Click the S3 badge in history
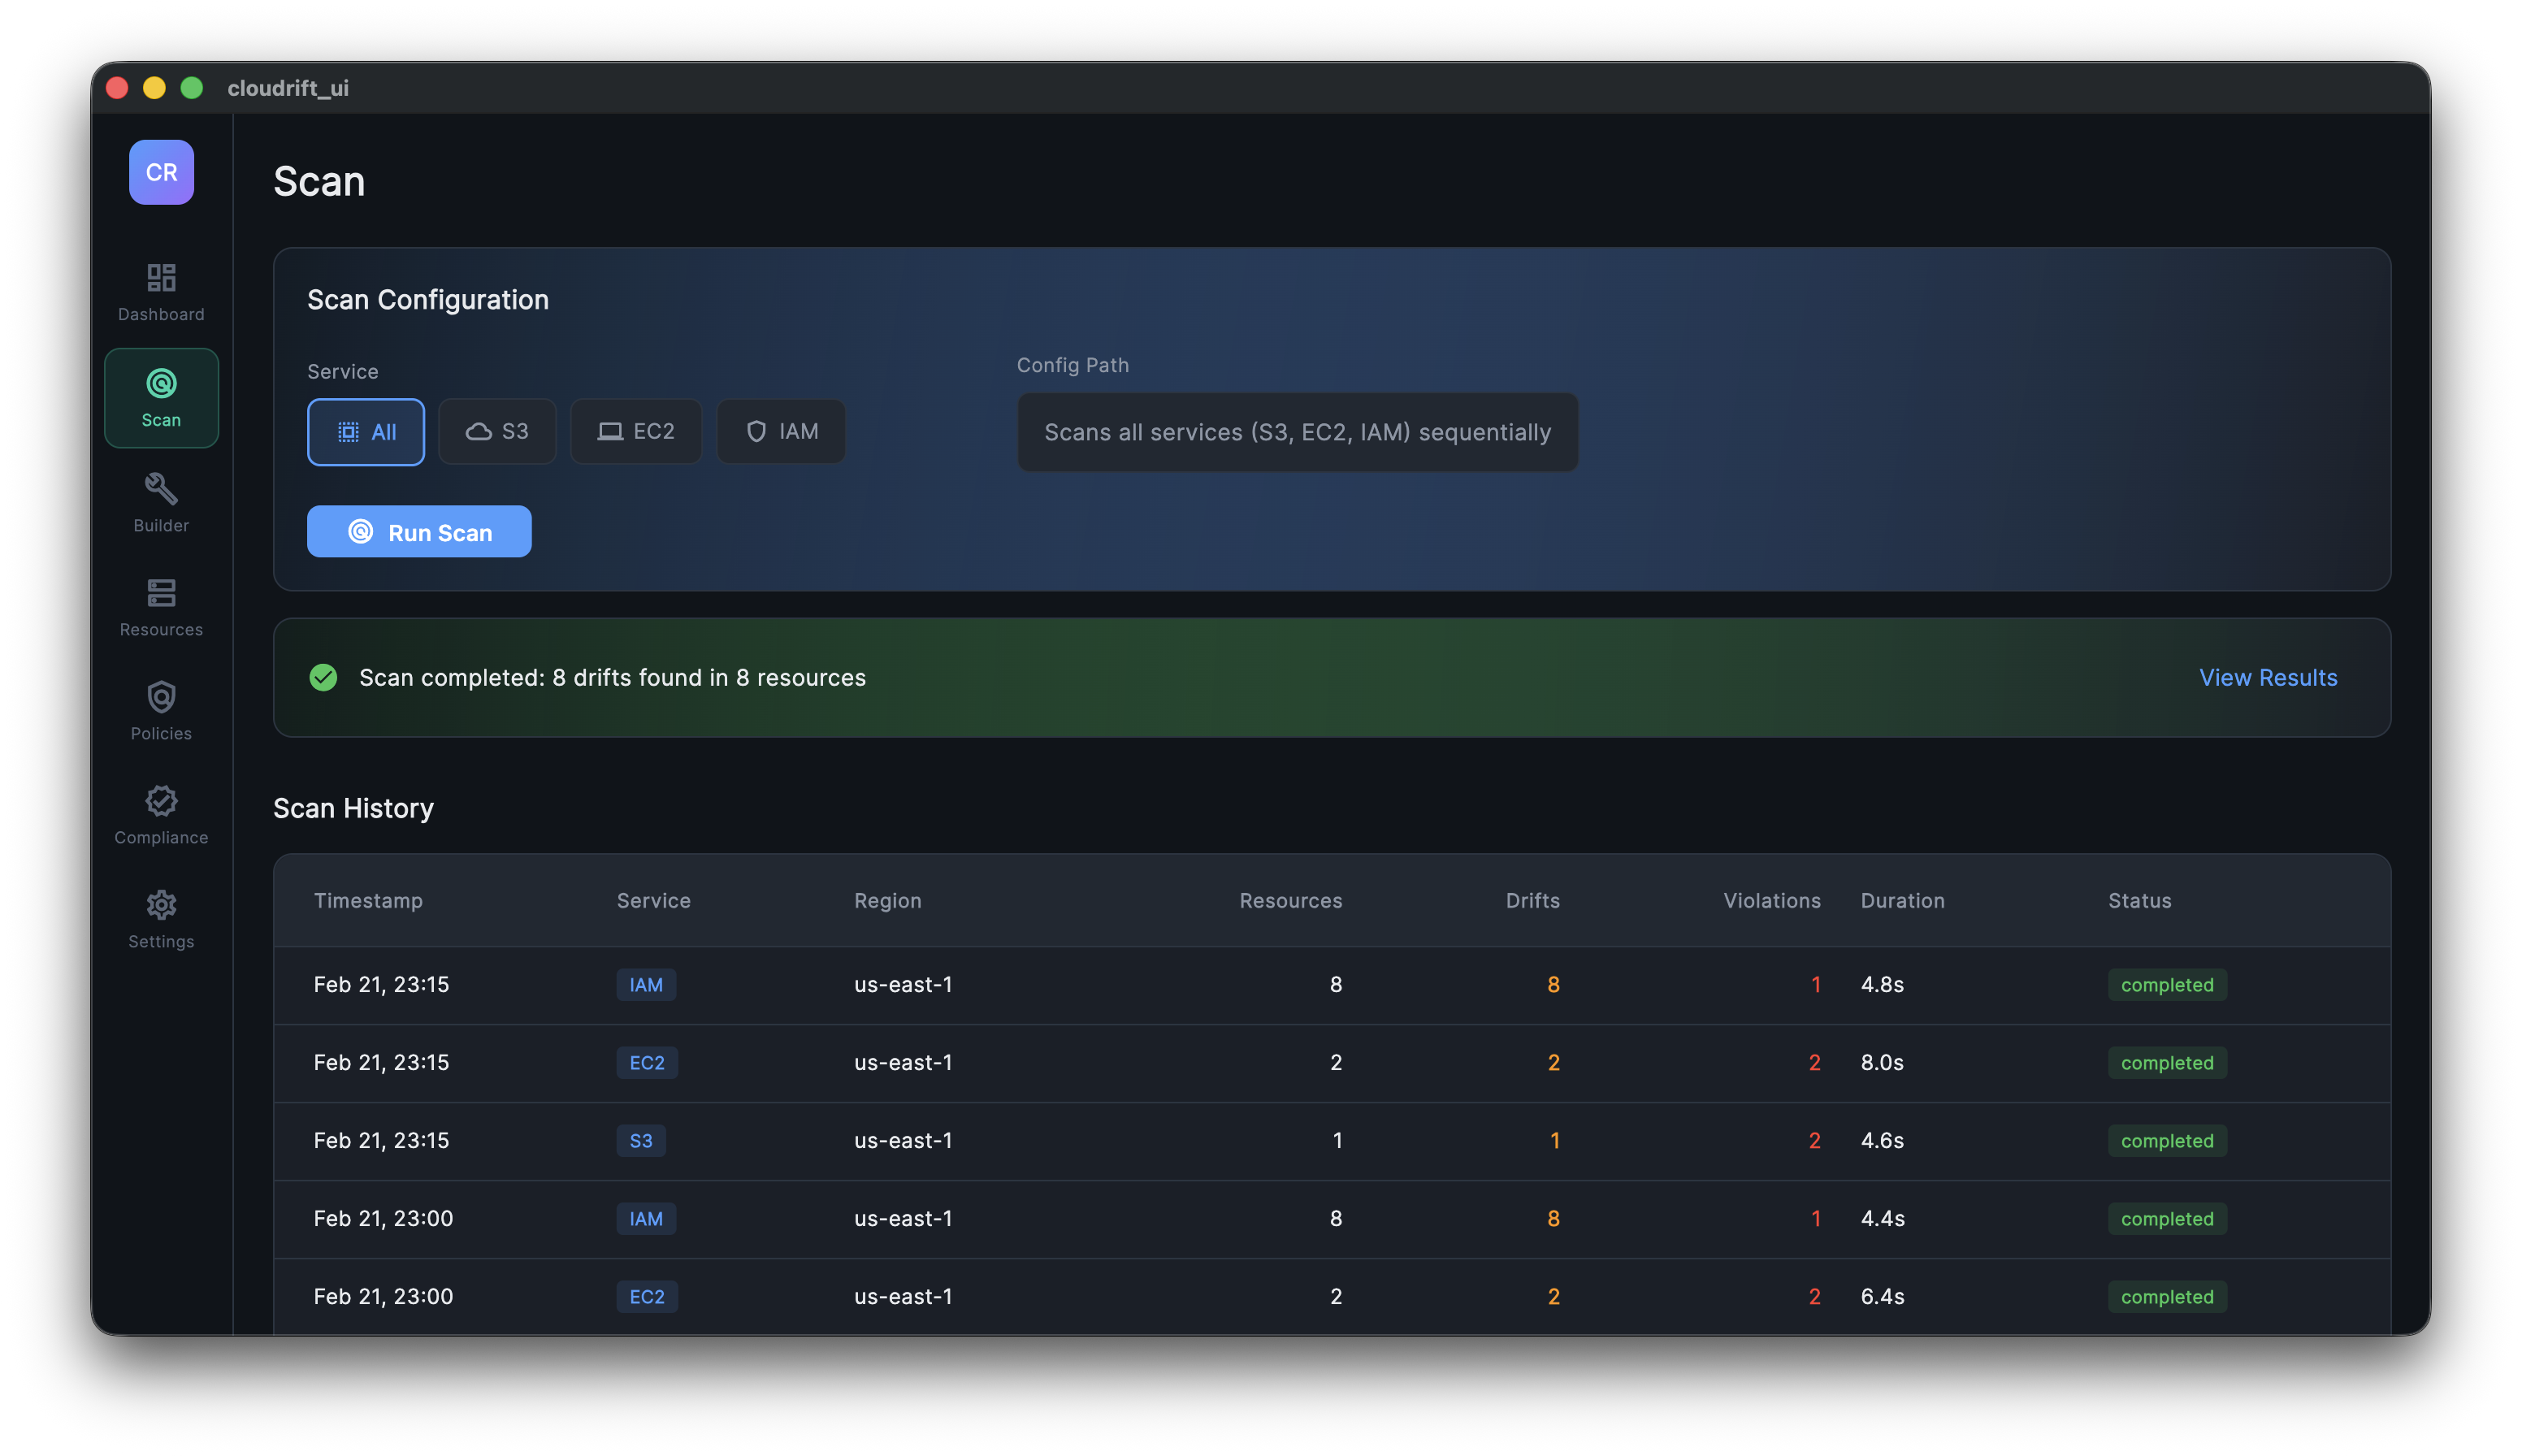 click(x=641, y=1140)
